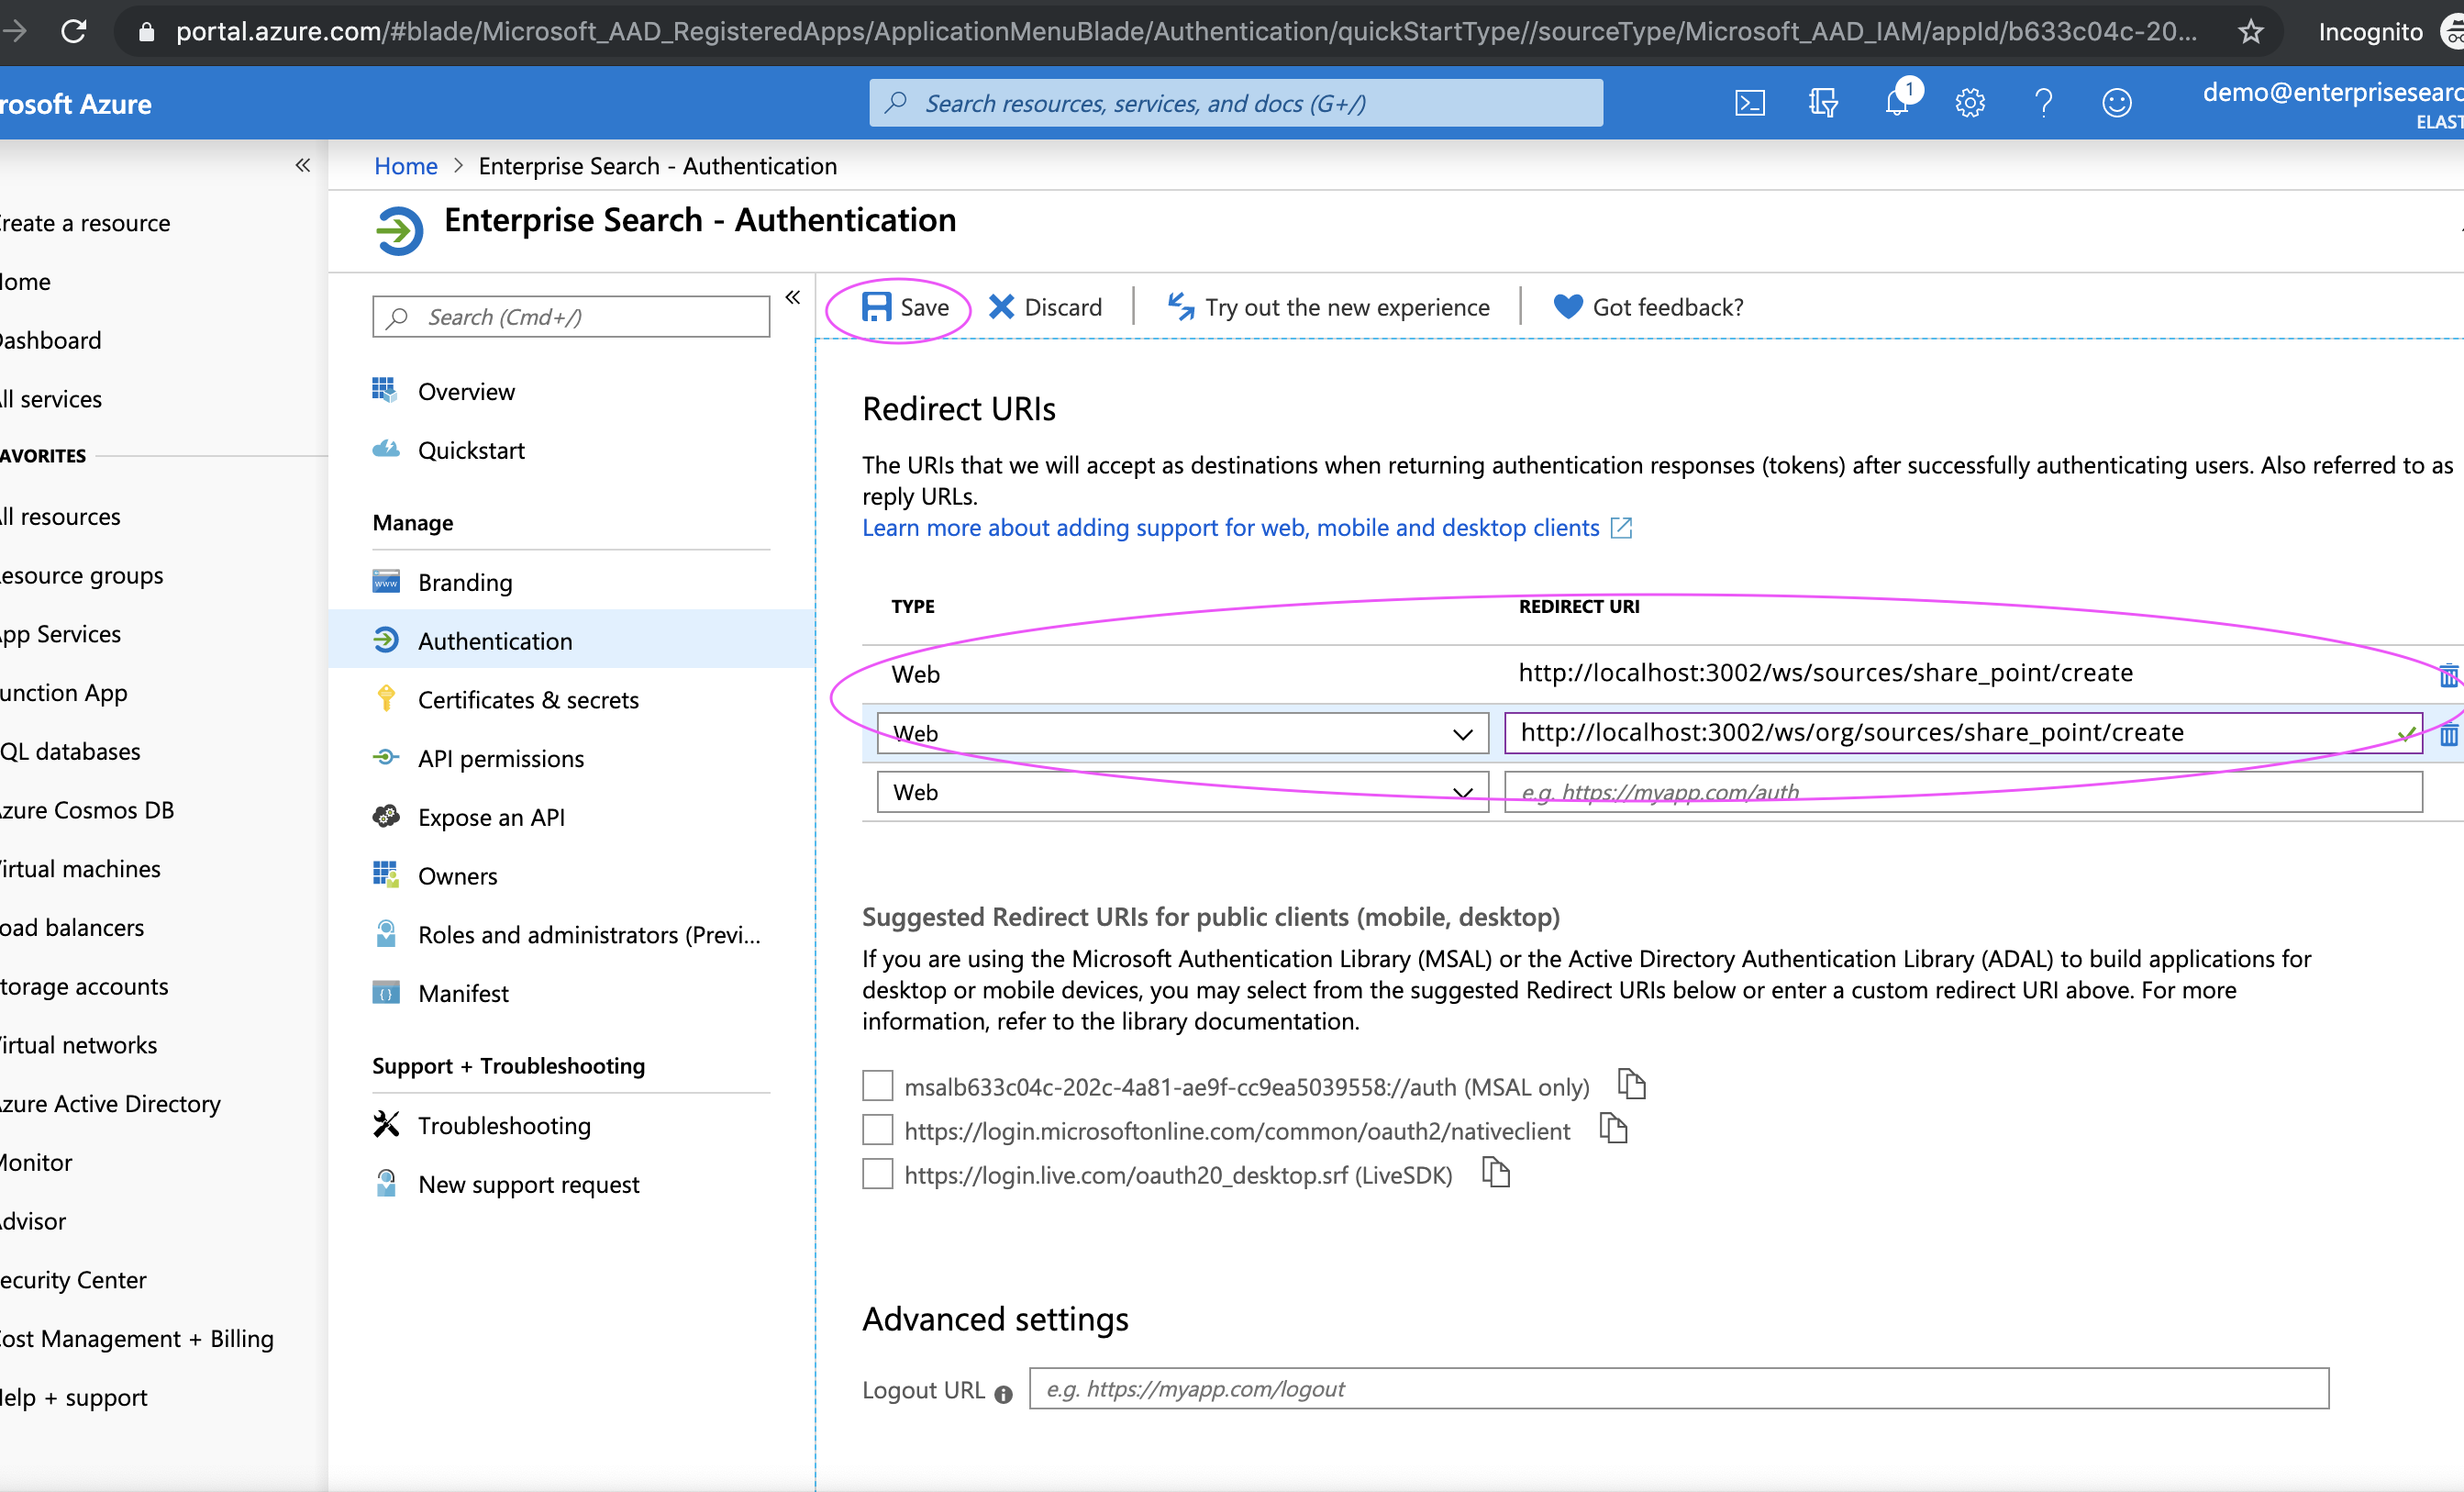The image size is (2464, 1492).
Task: Click the Save button
Action: (905, 307)
